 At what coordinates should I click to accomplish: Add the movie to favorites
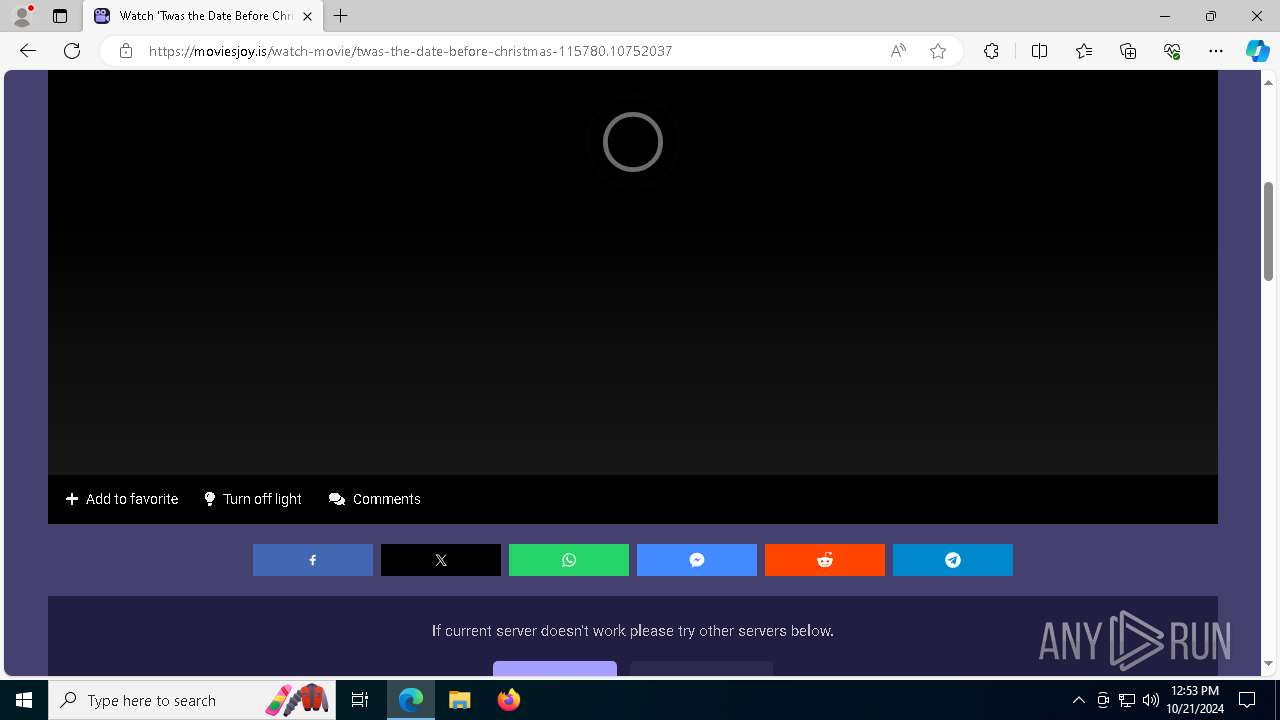pos(122,499)
